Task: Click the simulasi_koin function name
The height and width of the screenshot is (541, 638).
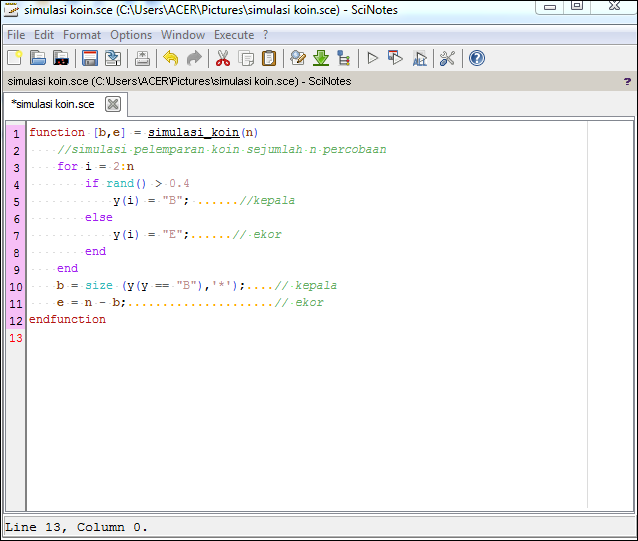Action: [x=194, y=133]
